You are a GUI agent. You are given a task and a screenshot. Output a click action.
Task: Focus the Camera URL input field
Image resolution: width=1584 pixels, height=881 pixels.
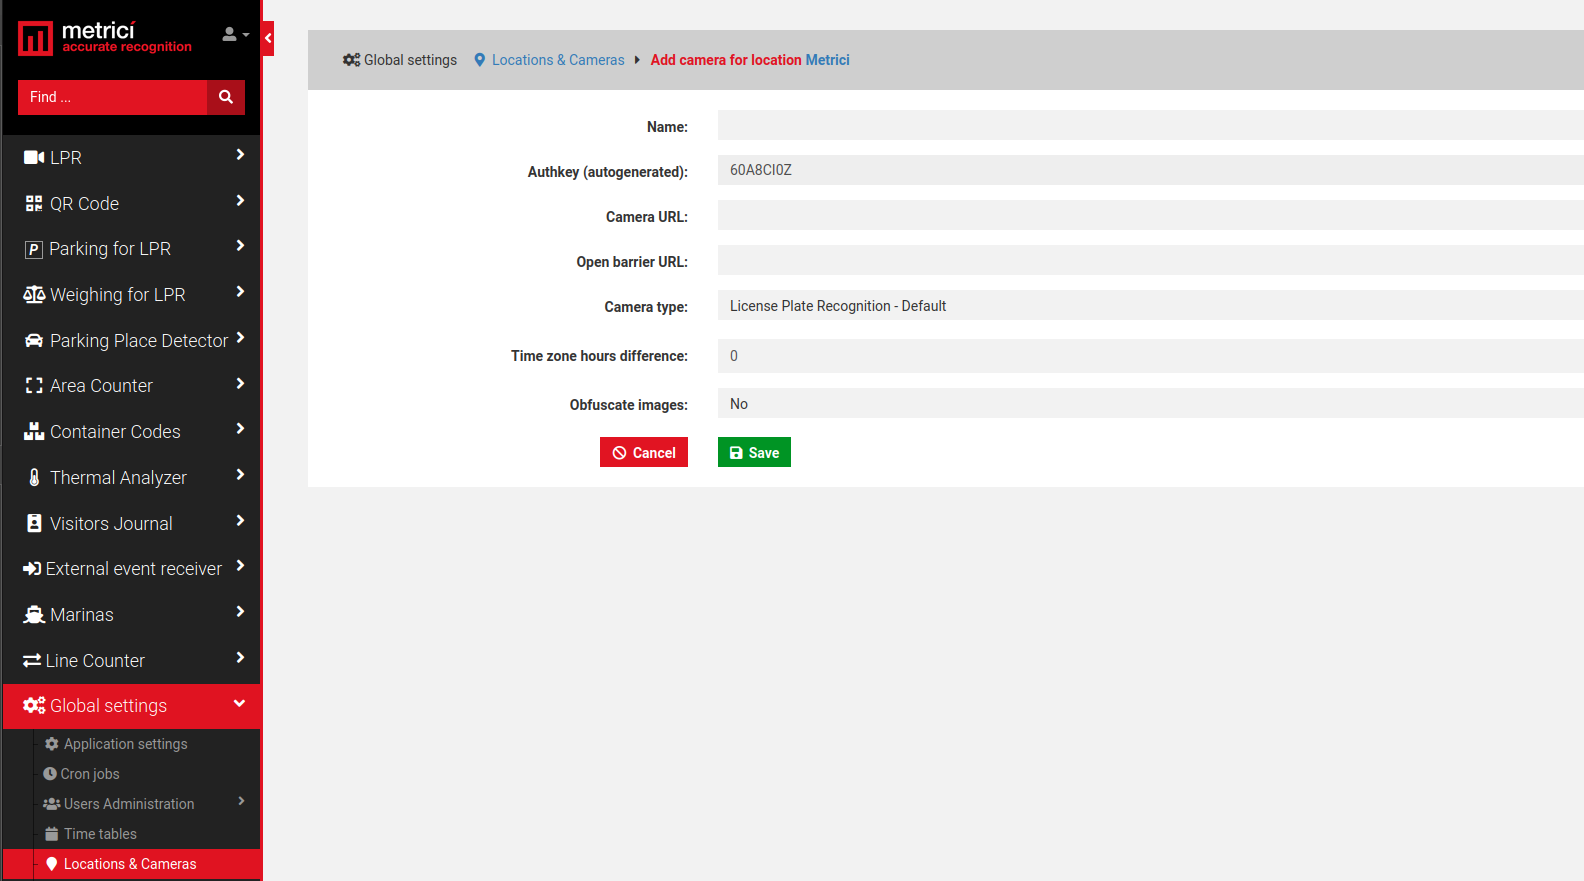(1150, 215)
